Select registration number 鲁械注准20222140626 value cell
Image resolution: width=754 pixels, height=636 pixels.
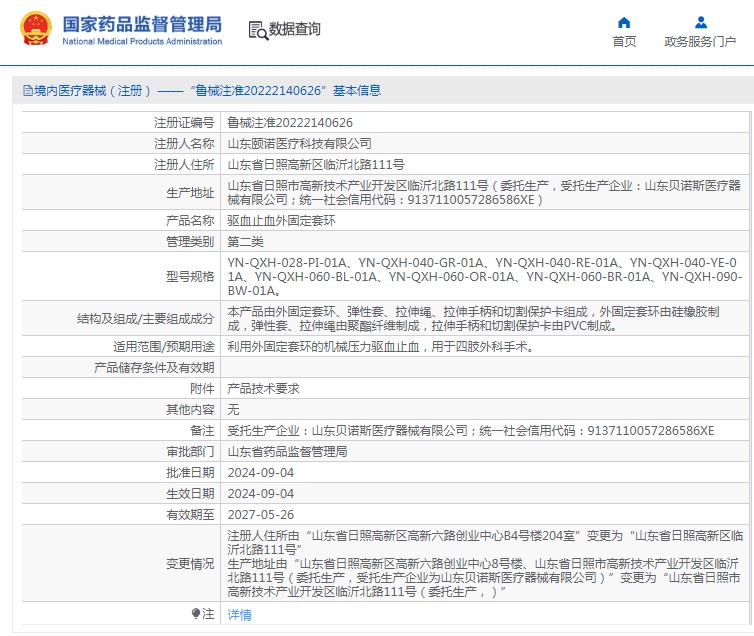point(290,123)
